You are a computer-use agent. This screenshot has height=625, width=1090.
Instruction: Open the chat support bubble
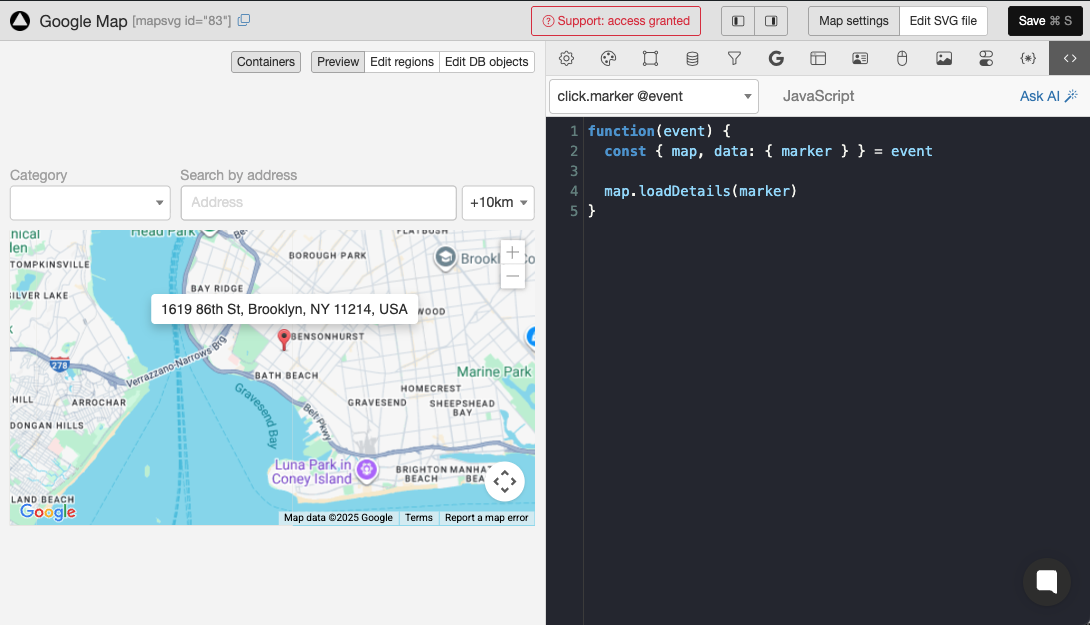[x=1046, y=582]
